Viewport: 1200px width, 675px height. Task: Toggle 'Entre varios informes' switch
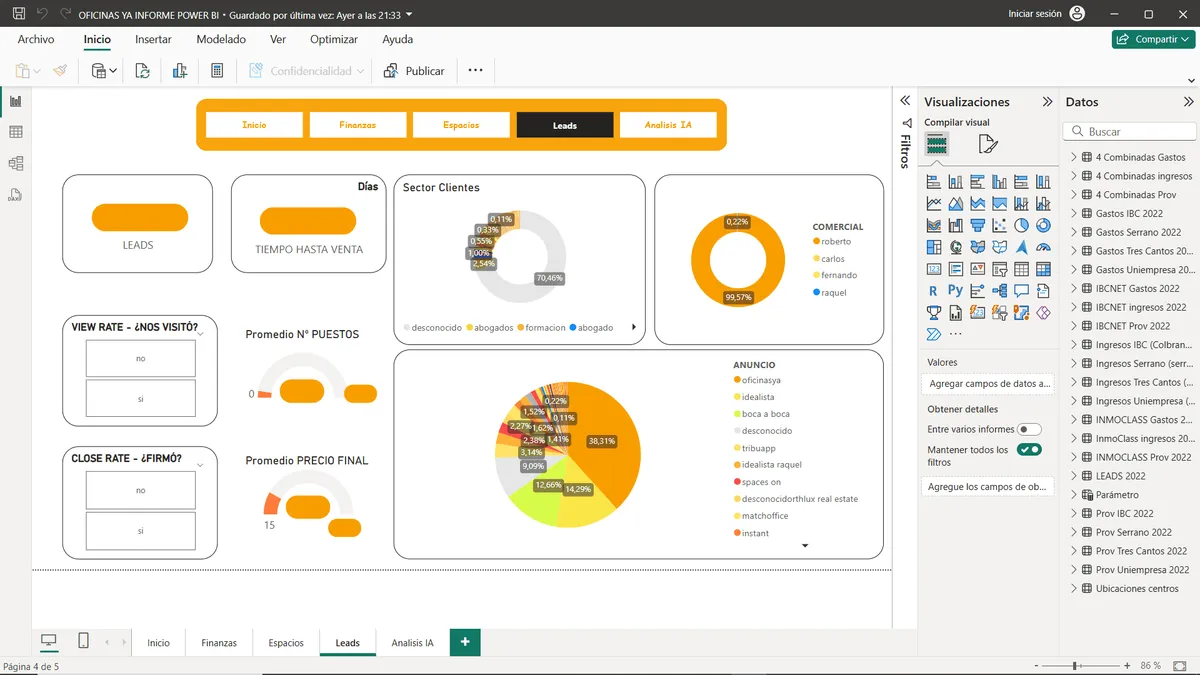tap(1029, 429)
